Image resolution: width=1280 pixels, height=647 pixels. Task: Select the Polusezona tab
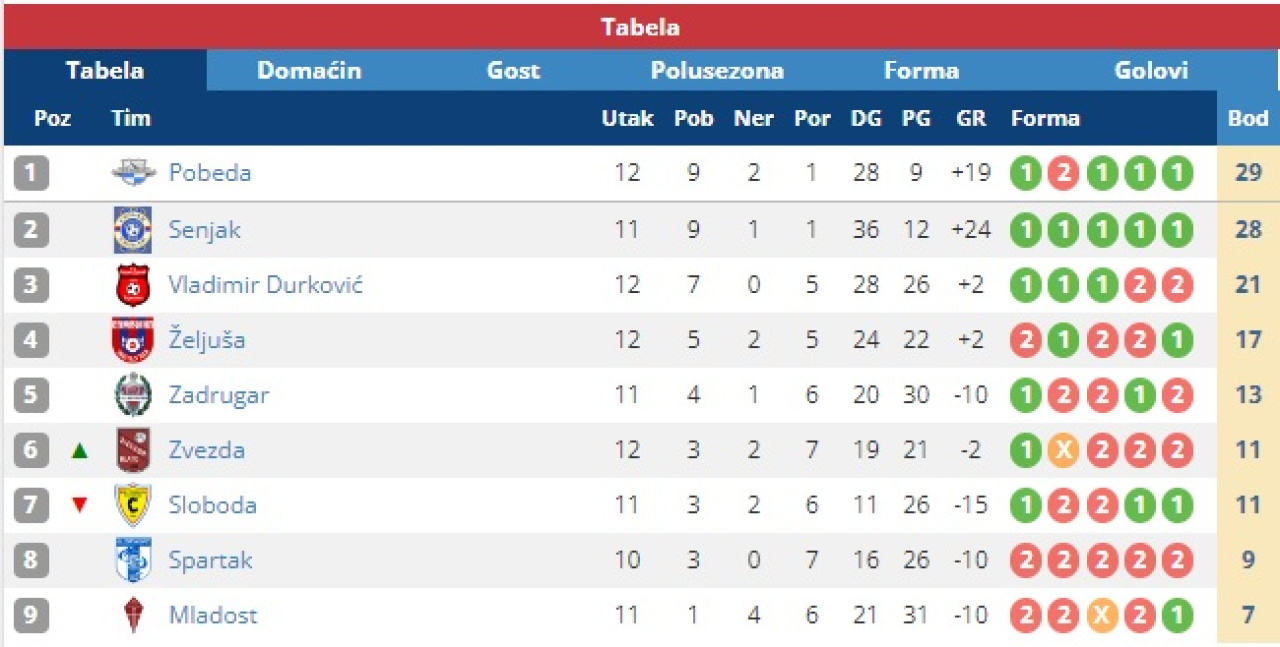717,71
